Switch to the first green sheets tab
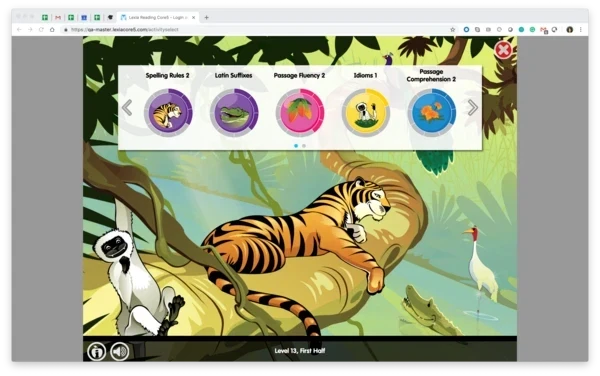The image size is (600, 376). coord(45,17)
